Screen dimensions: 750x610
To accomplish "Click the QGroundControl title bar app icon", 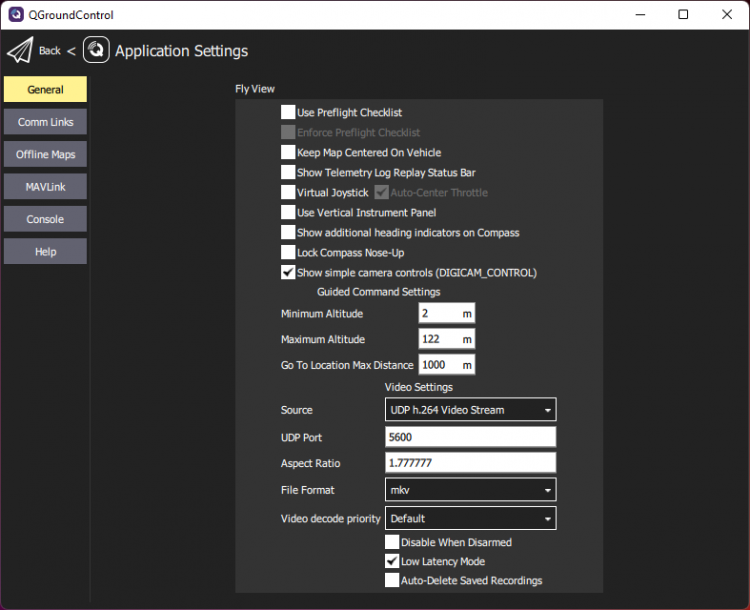I will (16, 15).
